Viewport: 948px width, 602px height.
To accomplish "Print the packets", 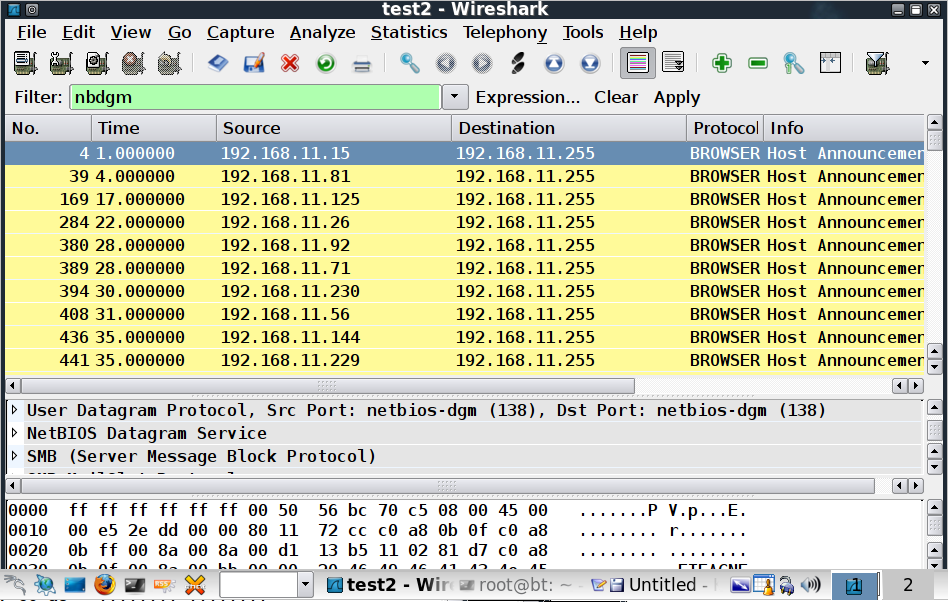I will click(x=362, y=63).
